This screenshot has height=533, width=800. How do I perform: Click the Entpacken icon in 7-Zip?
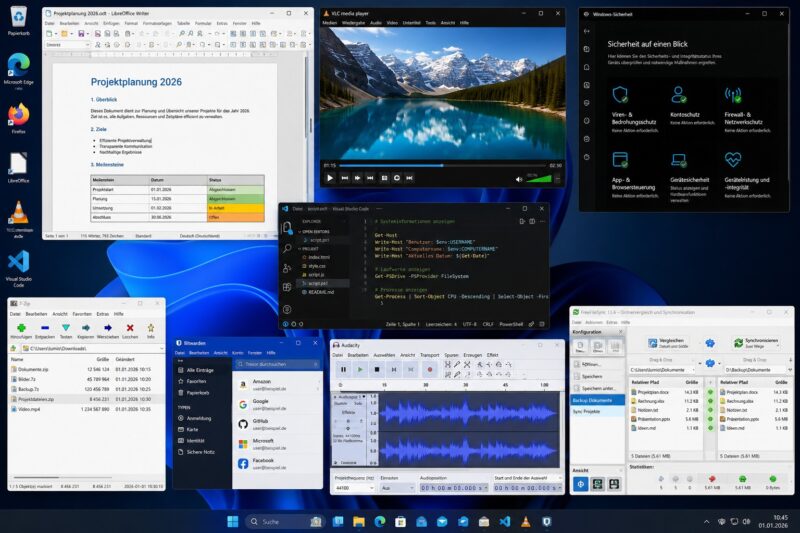coord(45,328)
